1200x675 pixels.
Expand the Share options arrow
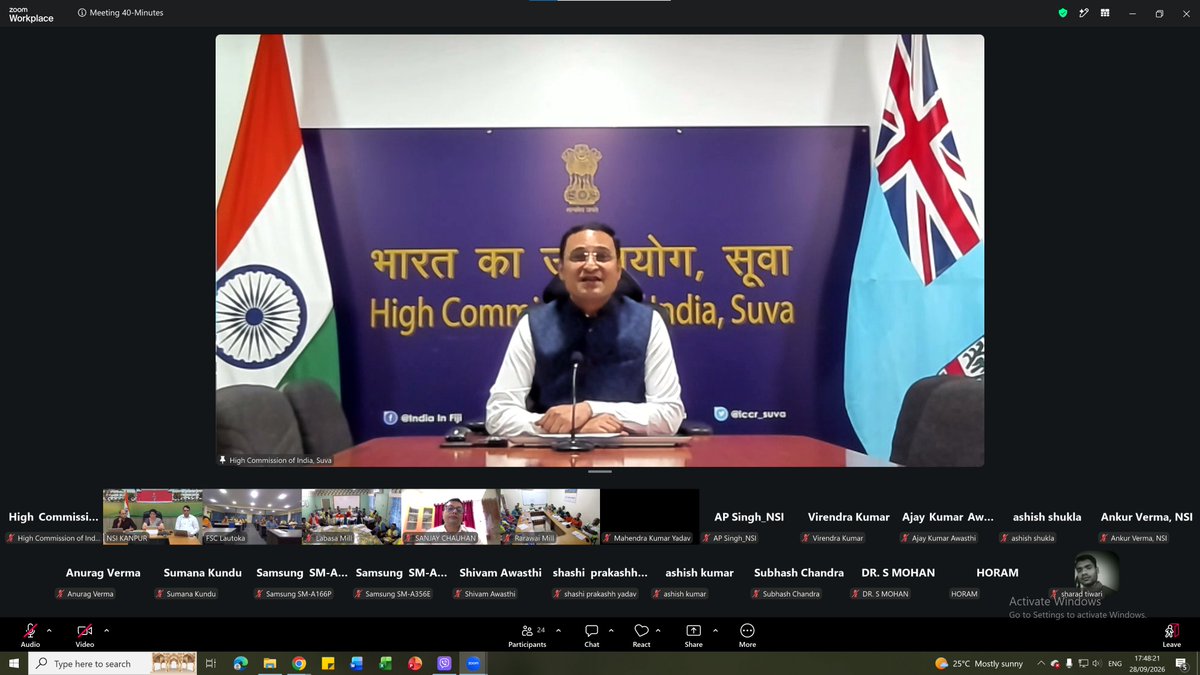(x=715, y=630)
